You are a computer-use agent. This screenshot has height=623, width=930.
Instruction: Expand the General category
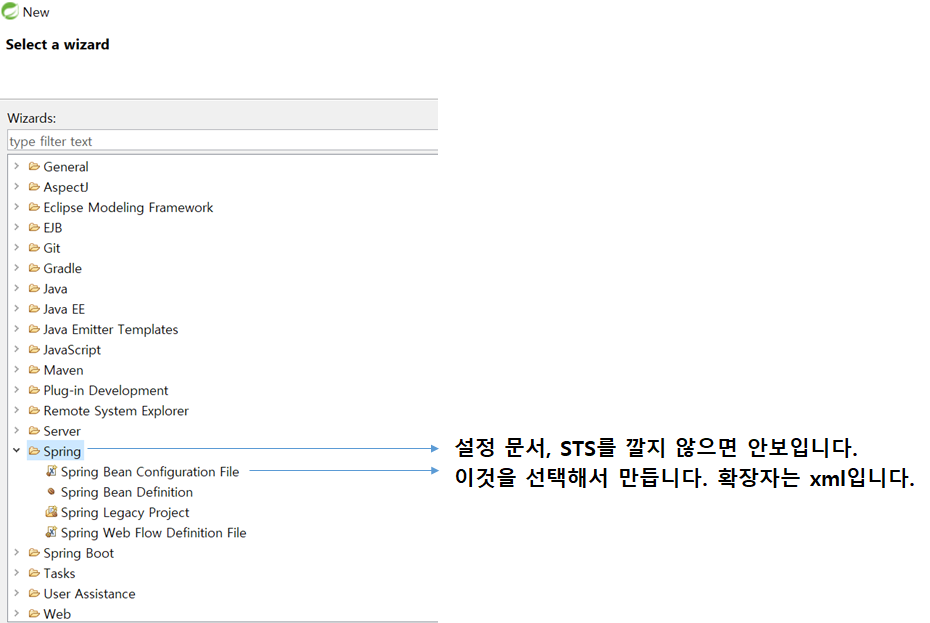tap(17, 167)
